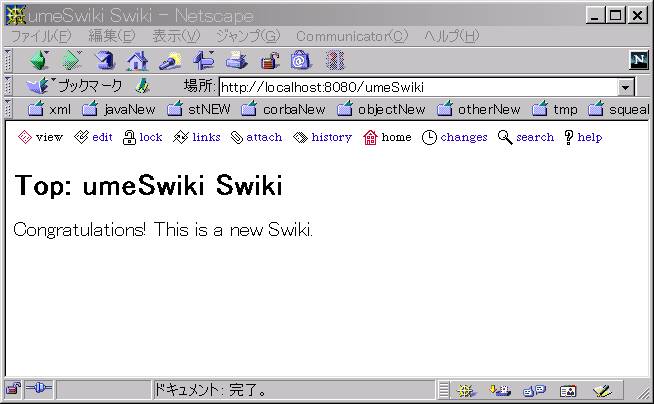654x404 pixels.
Task: Click the changes link
Action: 464,138
